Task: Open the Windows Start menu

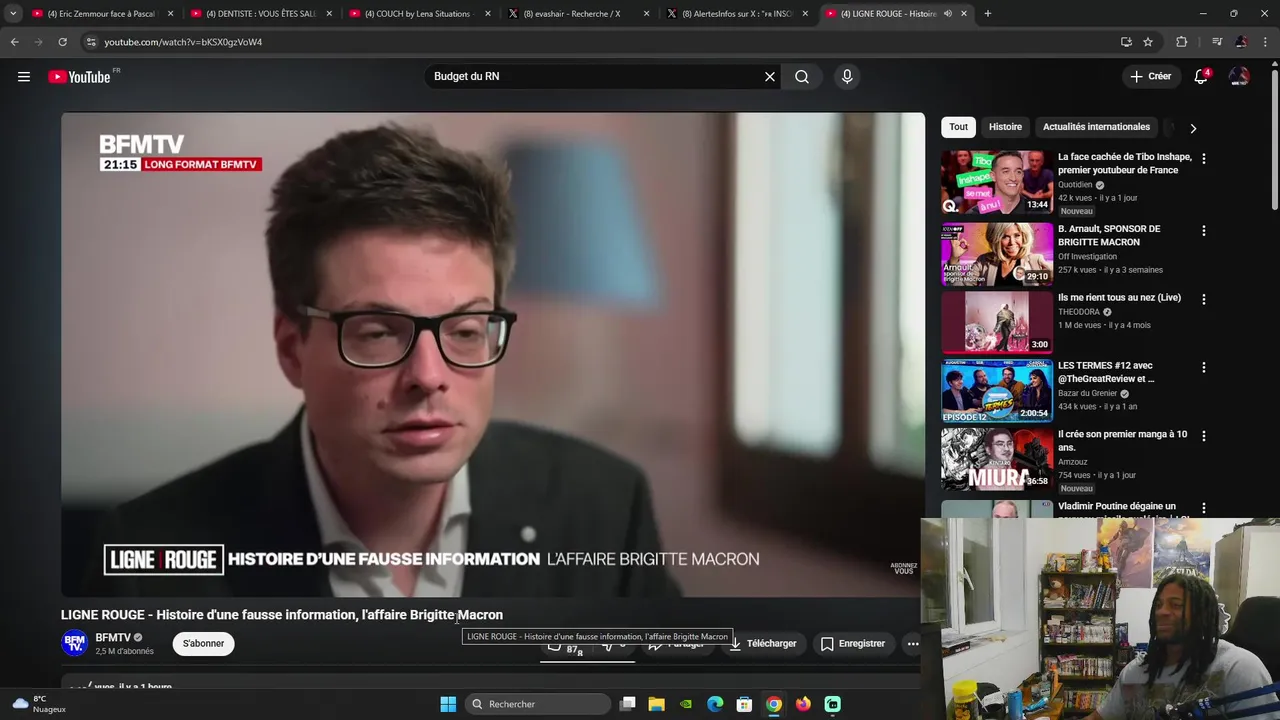Action: [448, 704]
